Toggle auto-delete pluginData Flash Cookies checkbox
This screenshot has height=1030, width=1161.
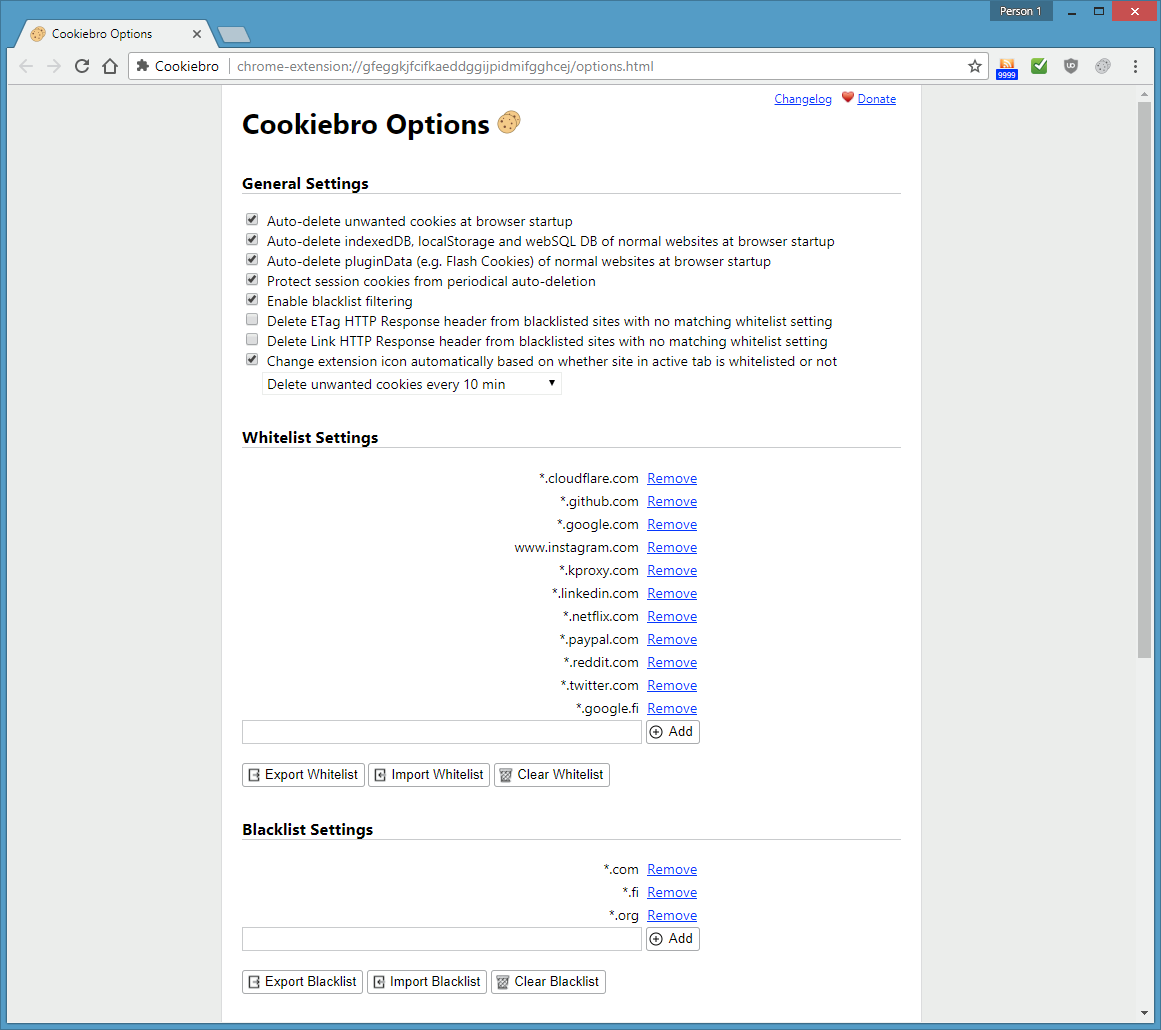pos(252,260)
